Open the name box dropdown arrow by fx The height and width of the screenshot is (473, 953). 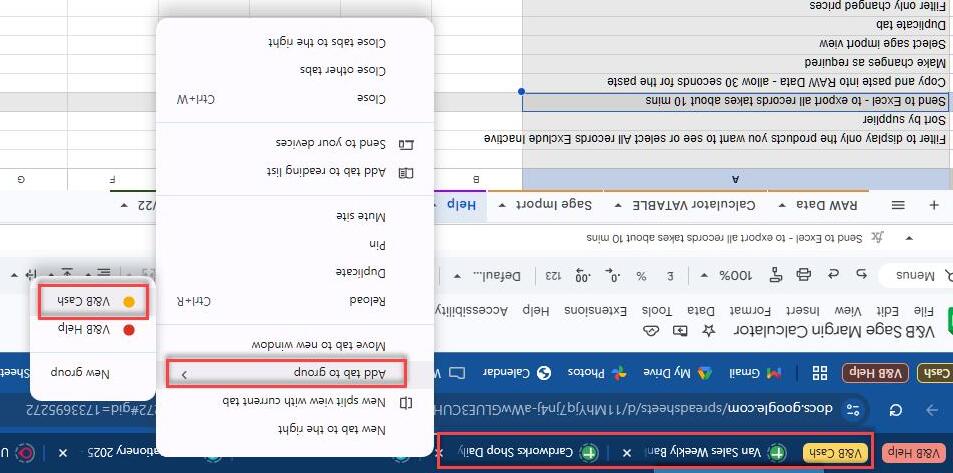[909, 238]
